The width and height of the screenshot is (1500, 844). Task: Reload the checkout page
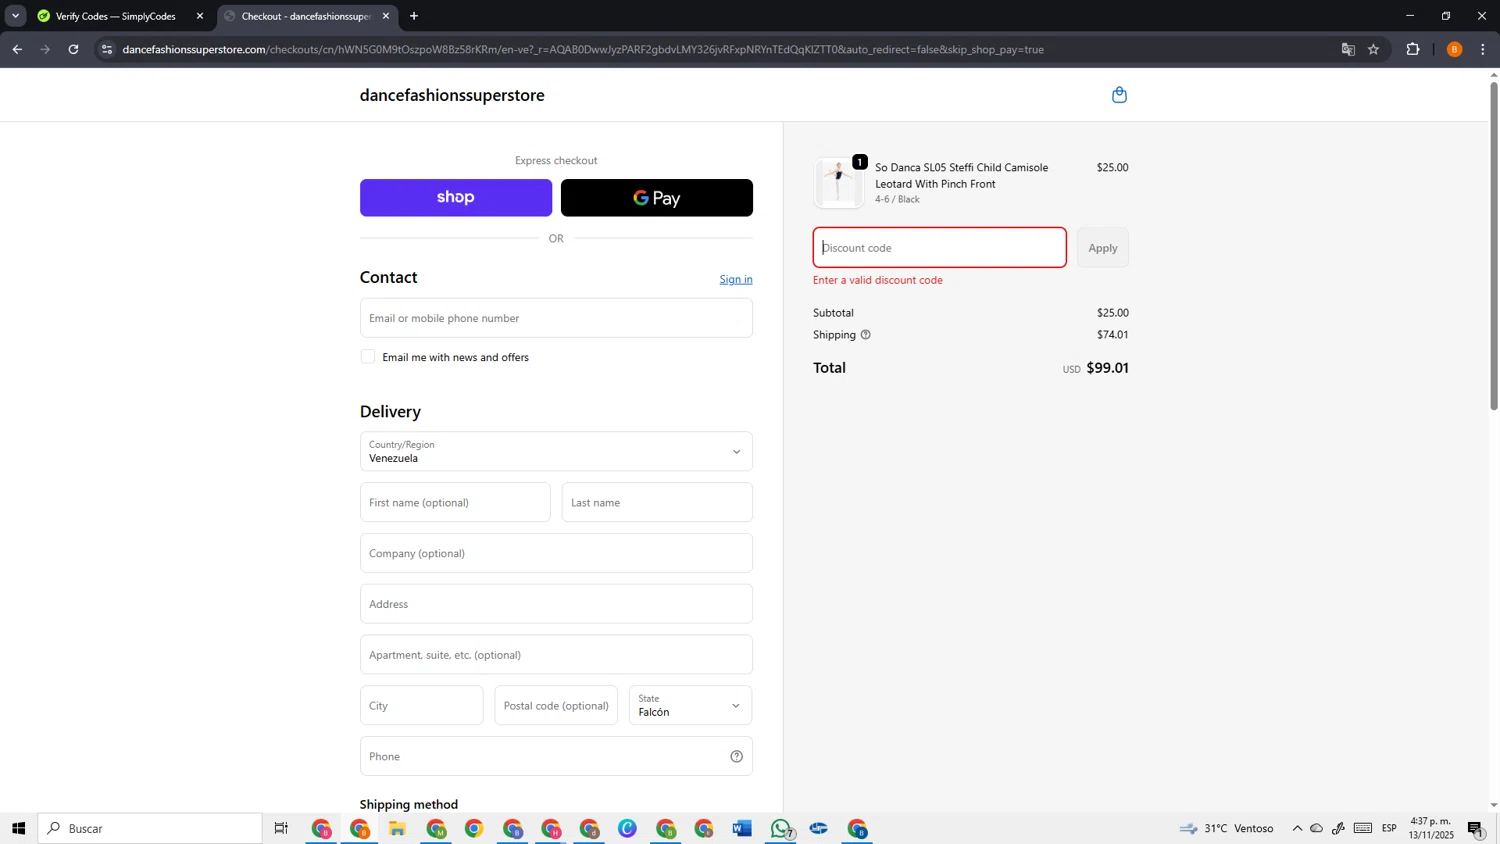click(x=73, y=49)
